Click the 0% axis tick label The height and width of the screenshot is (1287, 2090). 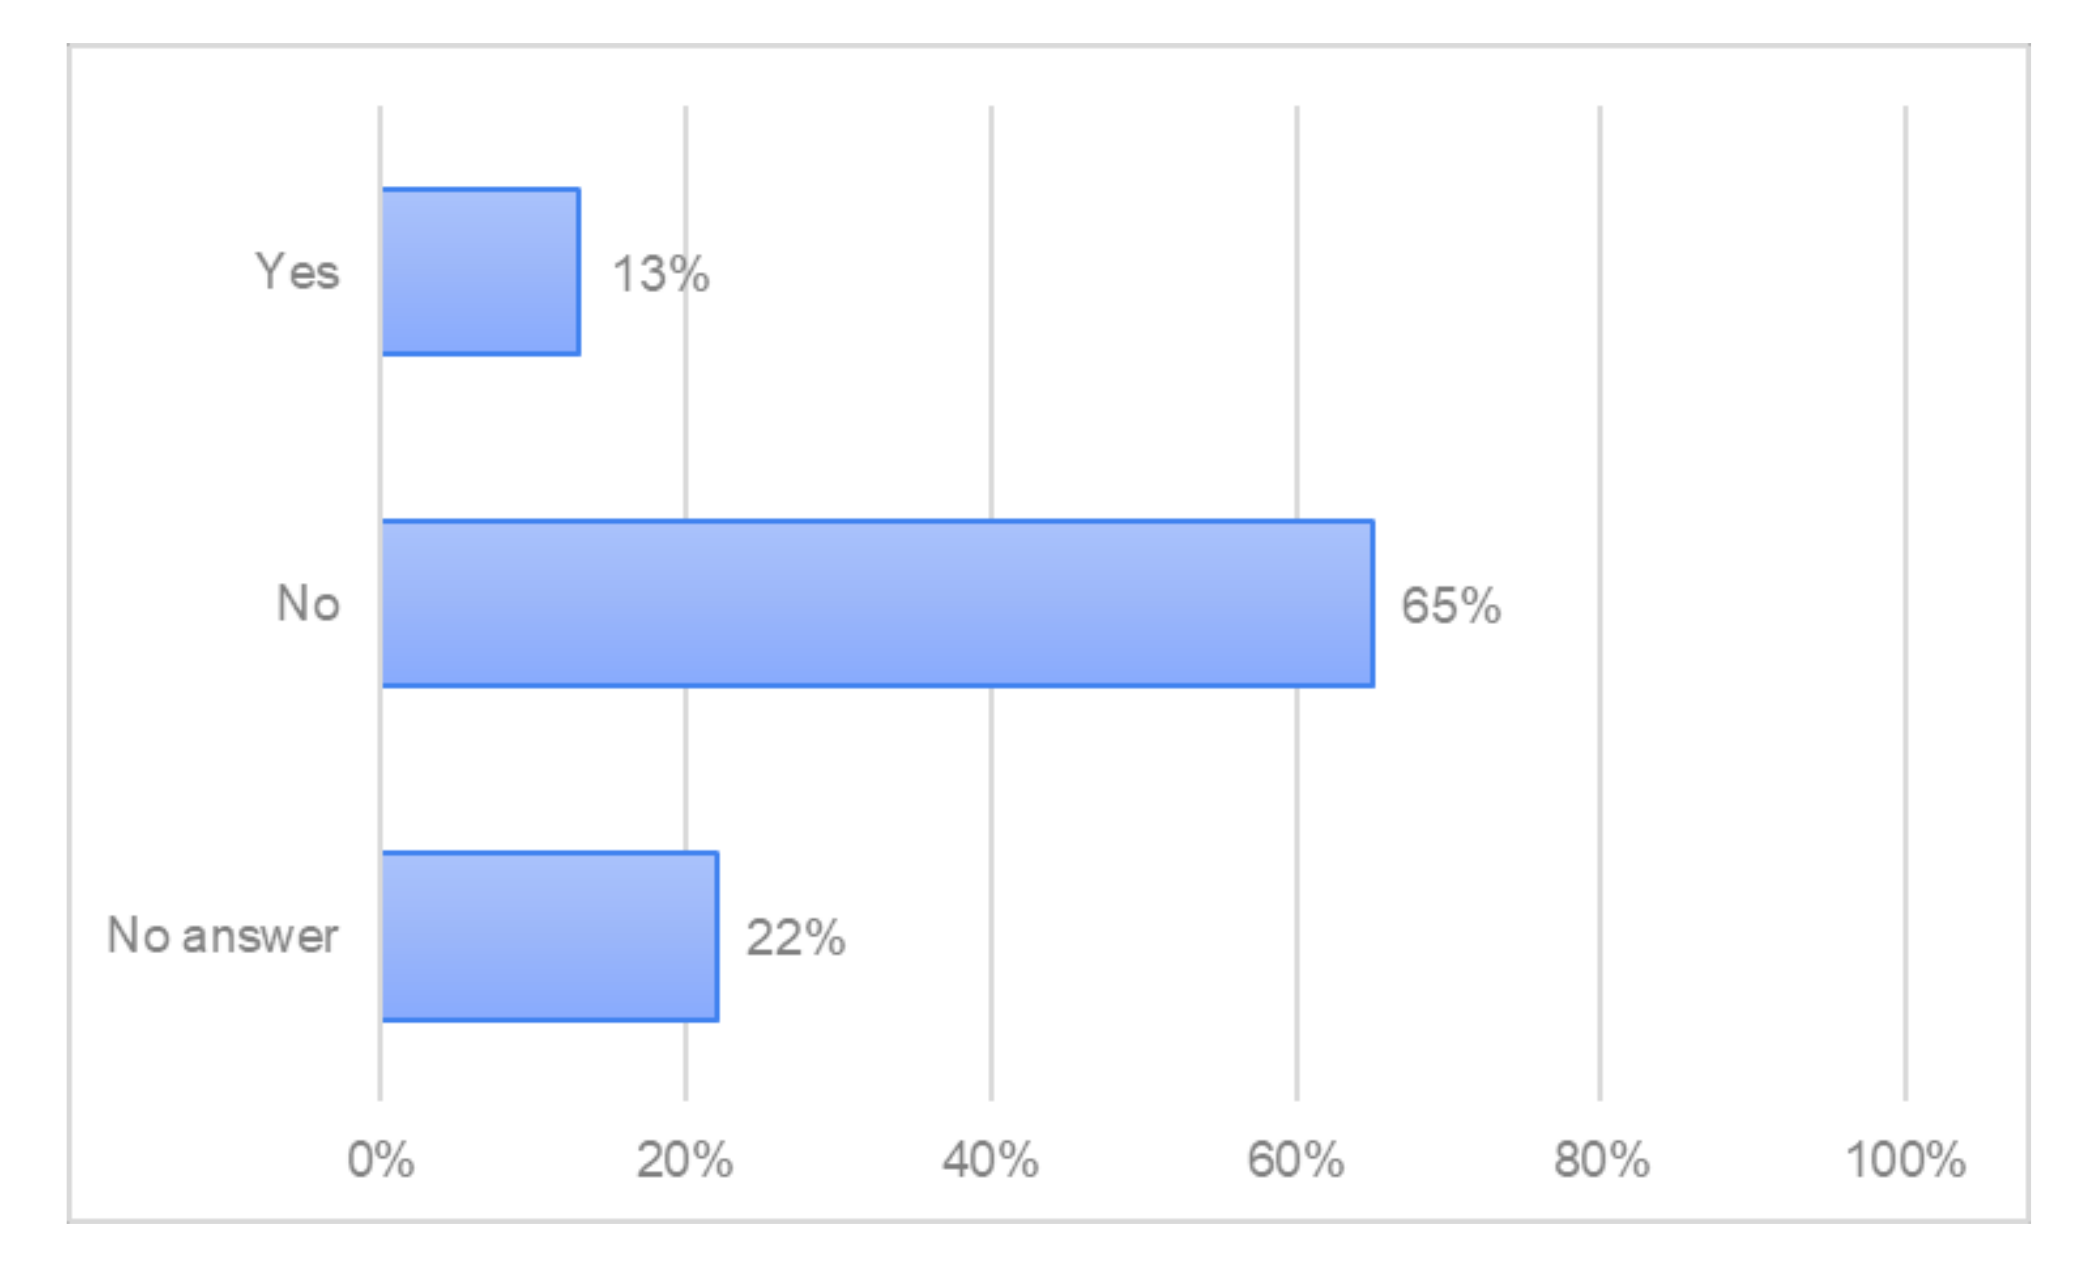[x=380, y=1160]
